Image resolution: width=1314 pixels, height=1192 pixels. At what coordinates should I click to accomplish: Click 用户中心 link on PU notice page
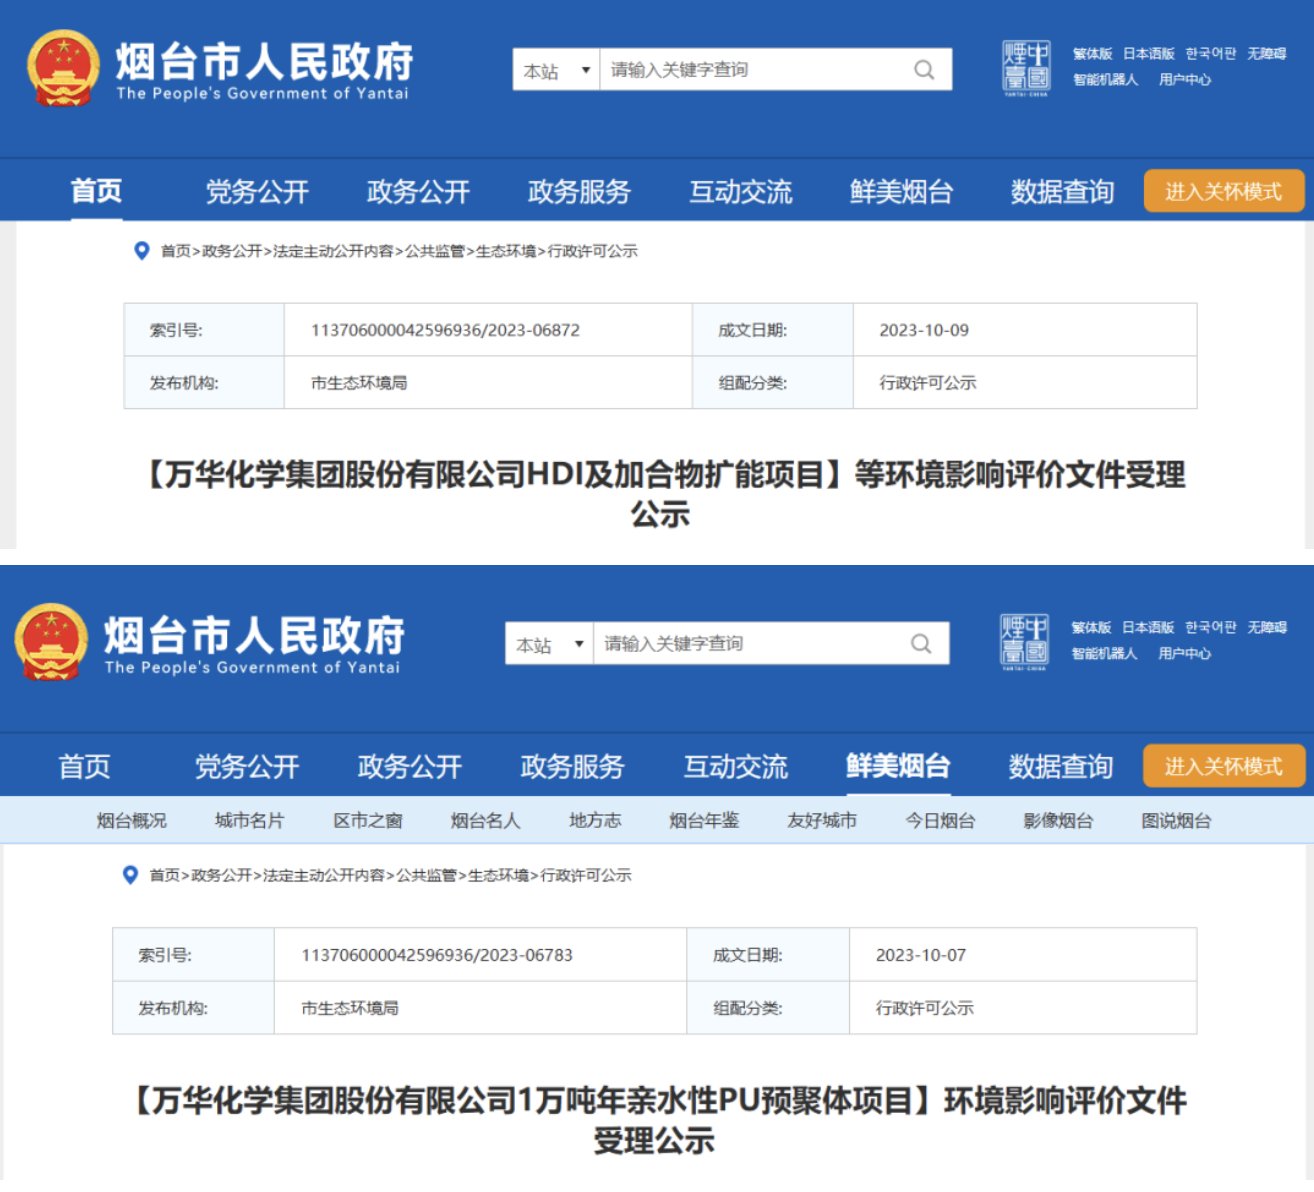tap(1185, 654)
